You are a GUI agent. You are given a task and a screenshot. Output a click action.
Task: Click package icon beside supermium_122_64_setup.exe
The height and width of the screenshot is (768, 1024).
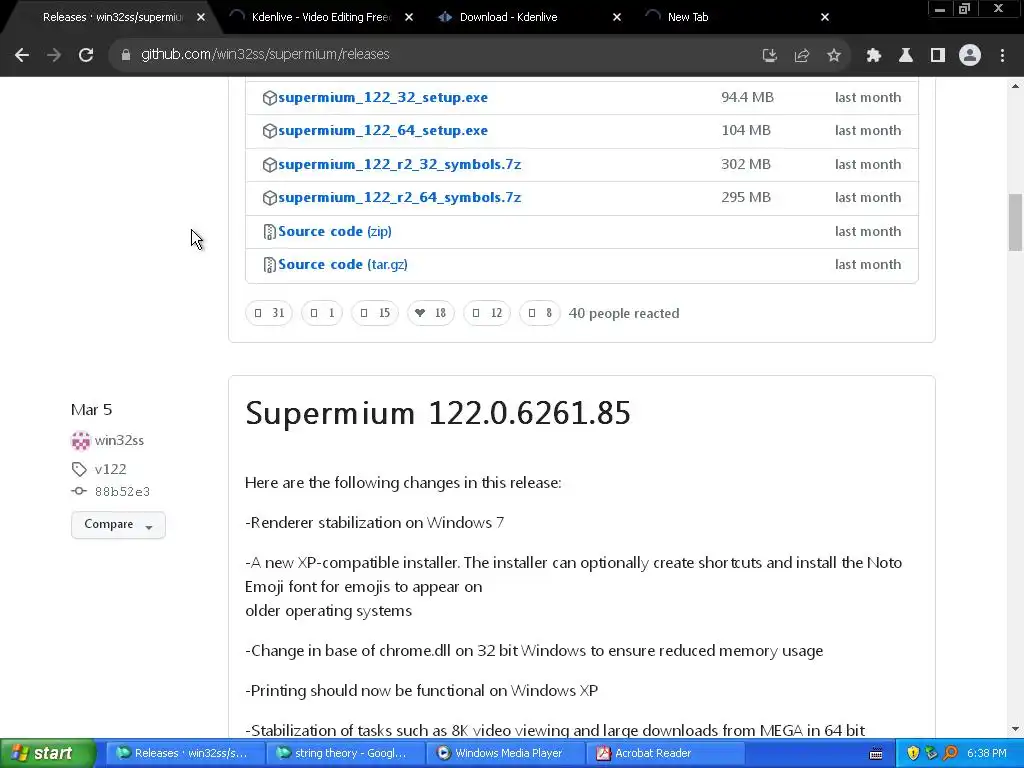tap(269, 131)
